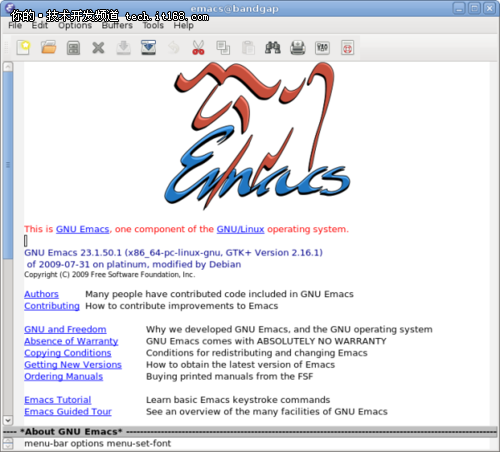Viewport: 500px width, 452px height.
Task: Open the Contributing link
Action: (x=52, y=306)
